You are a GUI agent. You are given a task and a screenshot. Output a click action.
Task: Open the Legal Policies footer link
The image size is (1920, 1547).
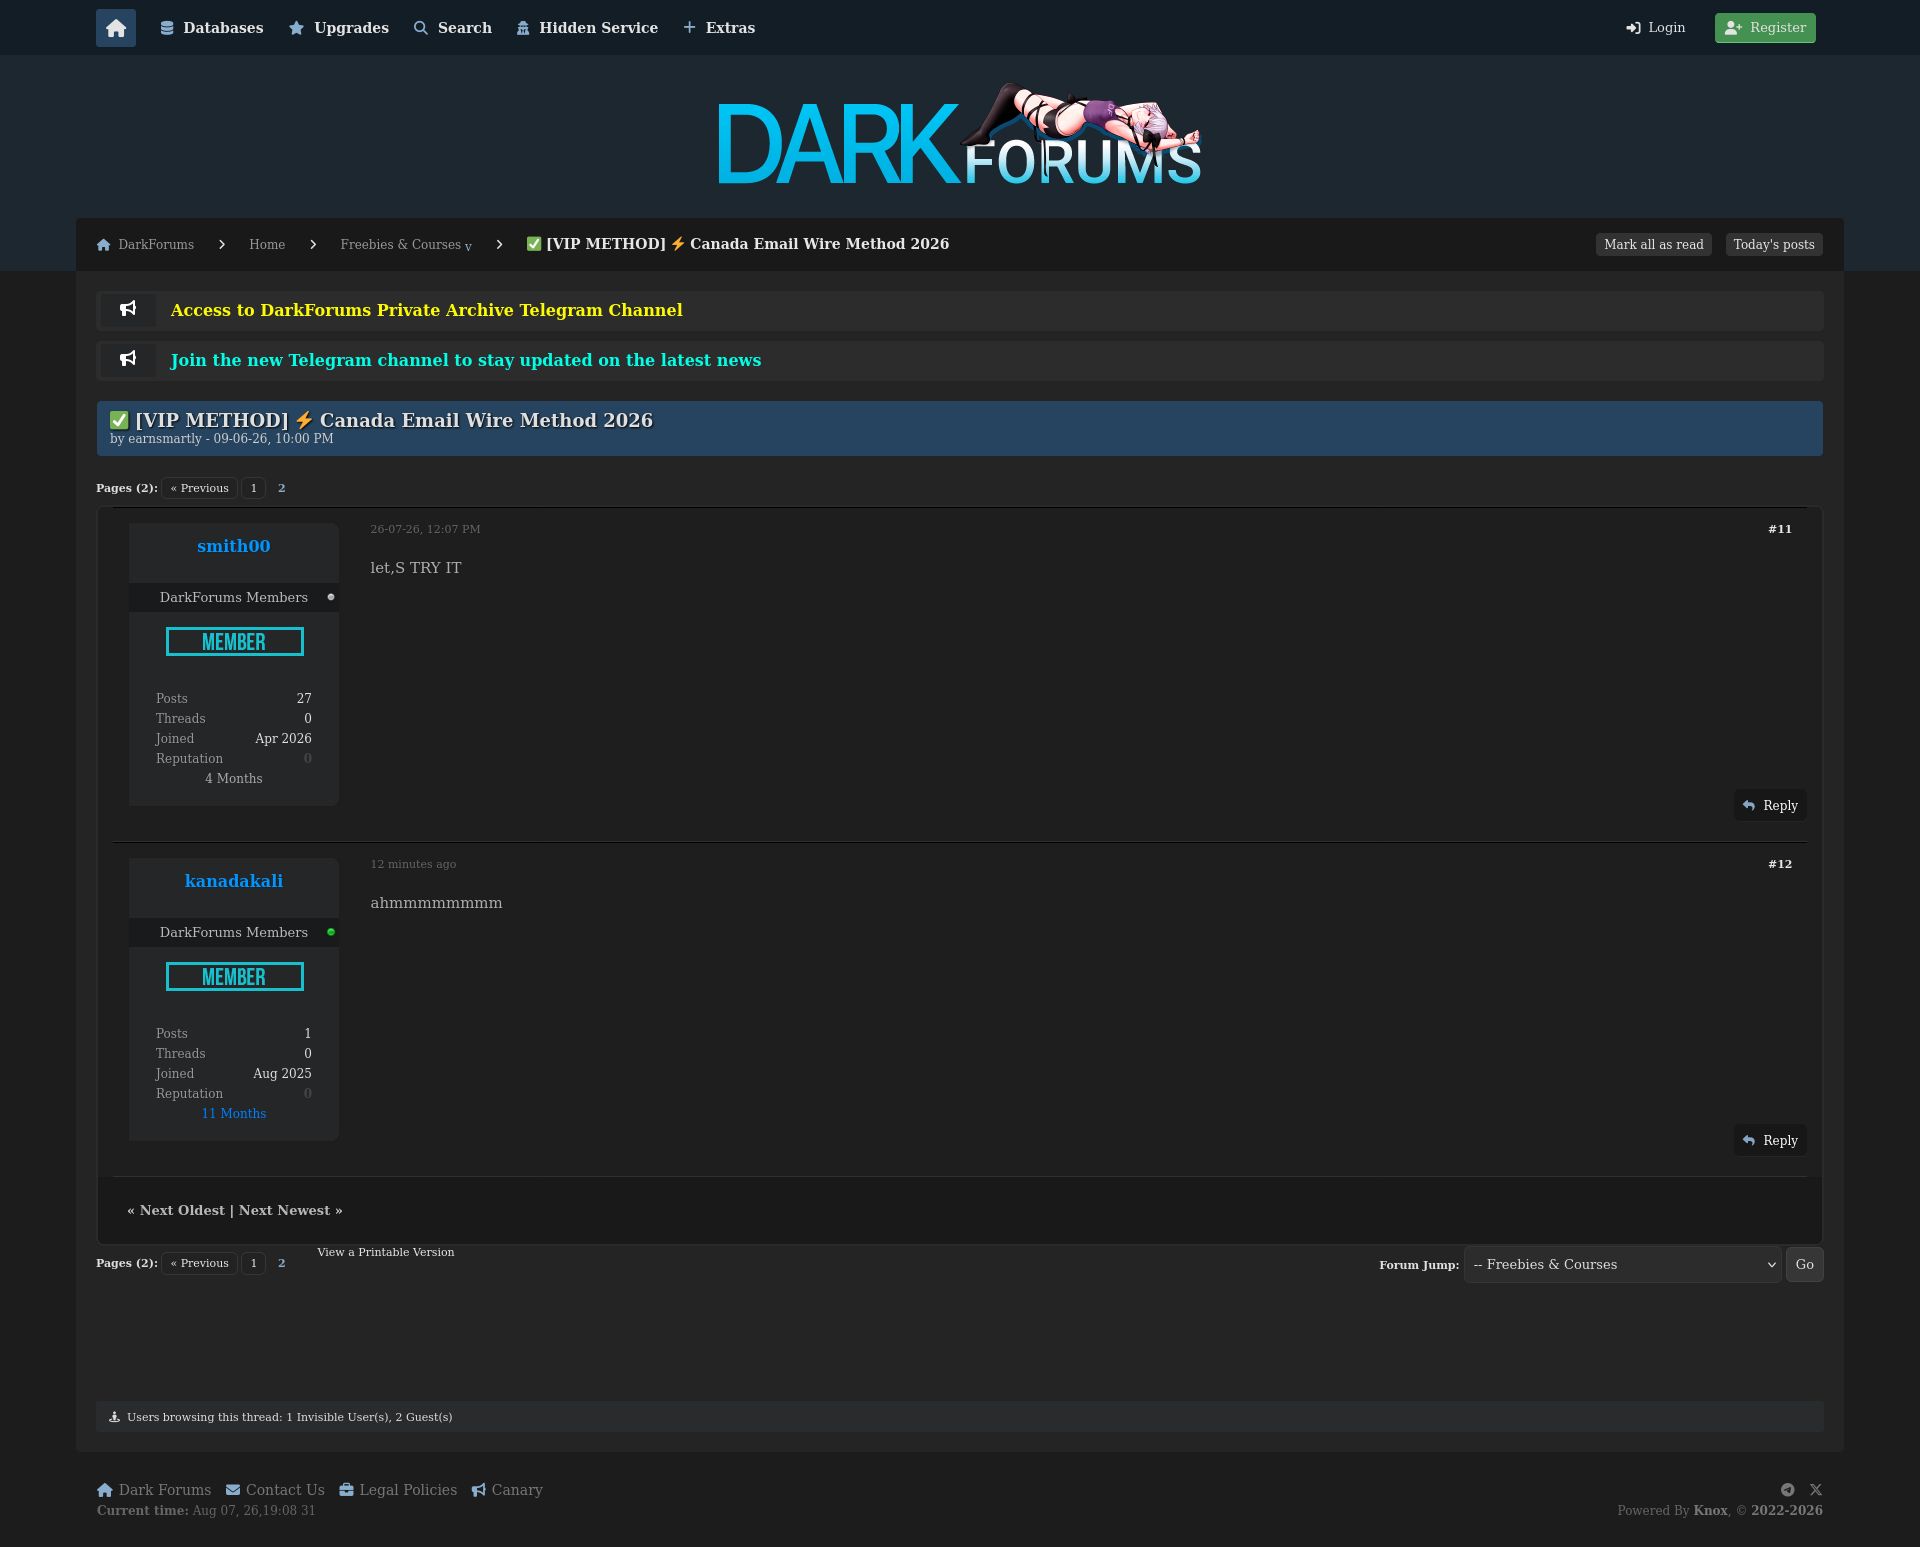click(x=398, y=1490)
